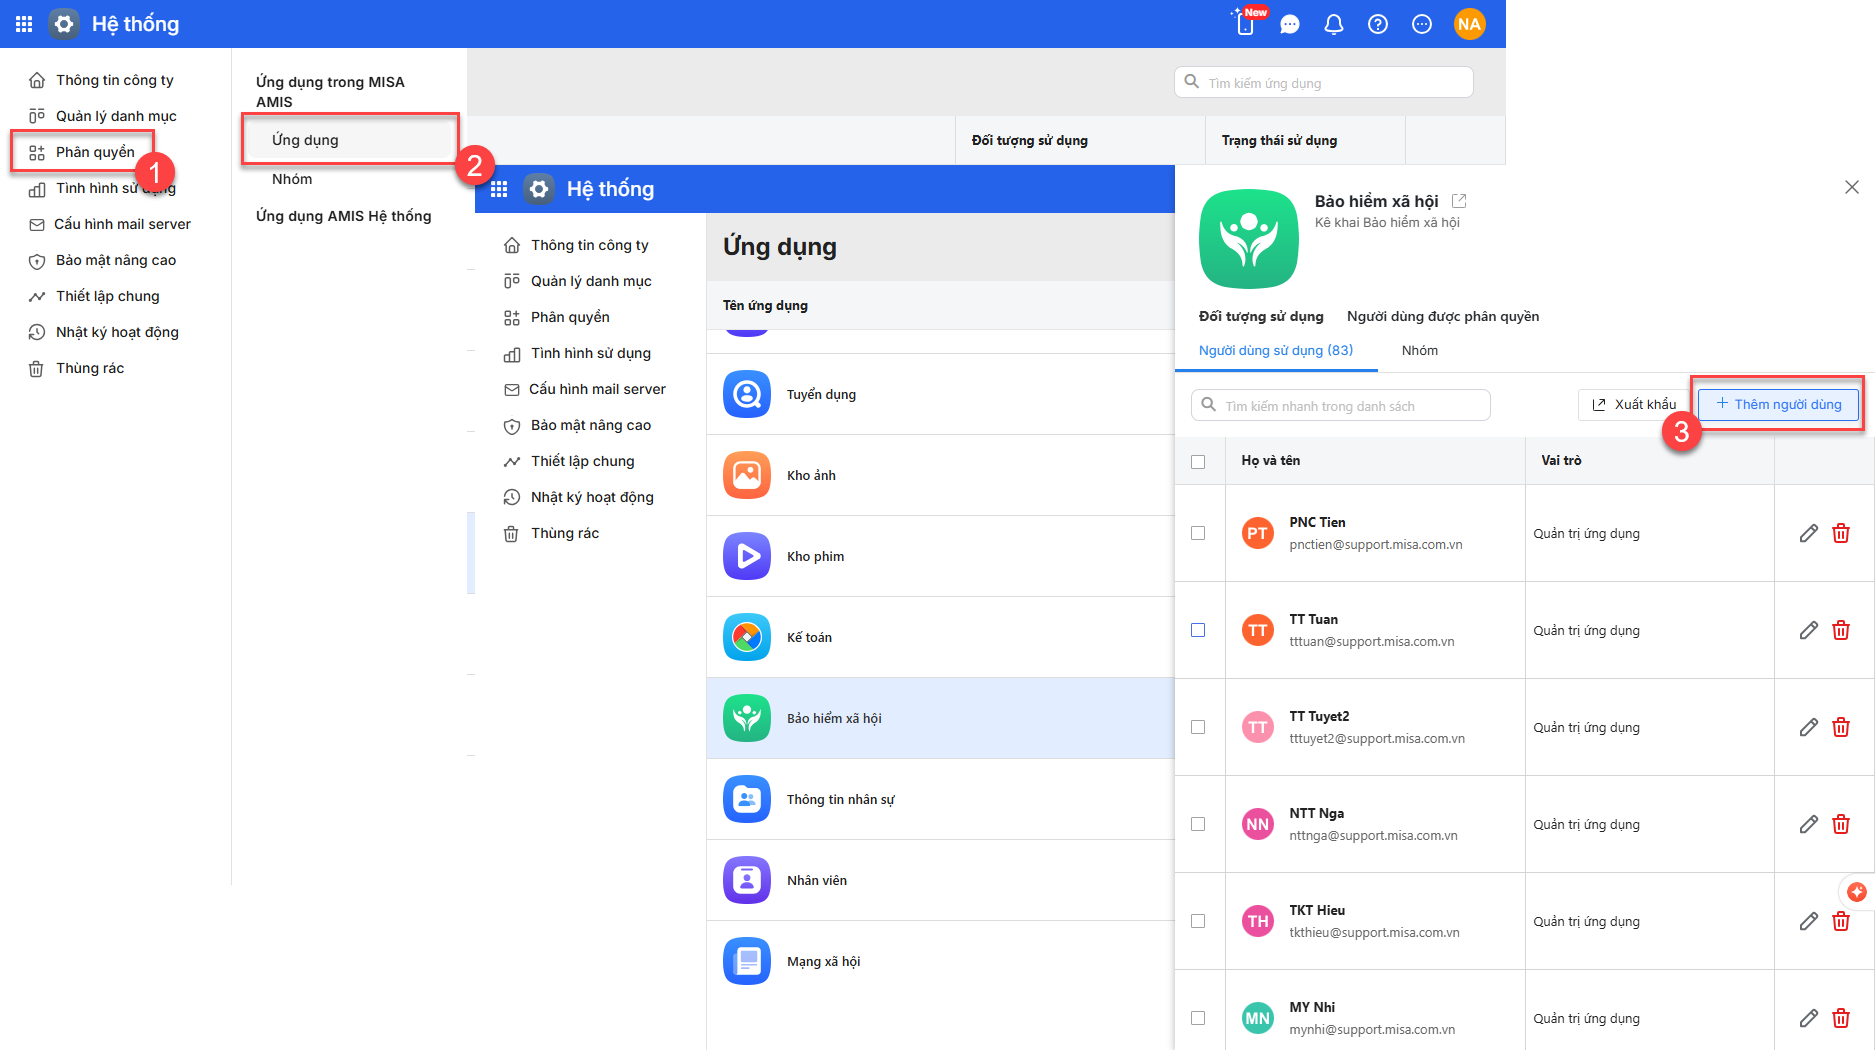This screenshot has height=1050, width=1875.
Task: Open Bảo hiểm xã hội in new window
Action: (x=1459, y=201)
